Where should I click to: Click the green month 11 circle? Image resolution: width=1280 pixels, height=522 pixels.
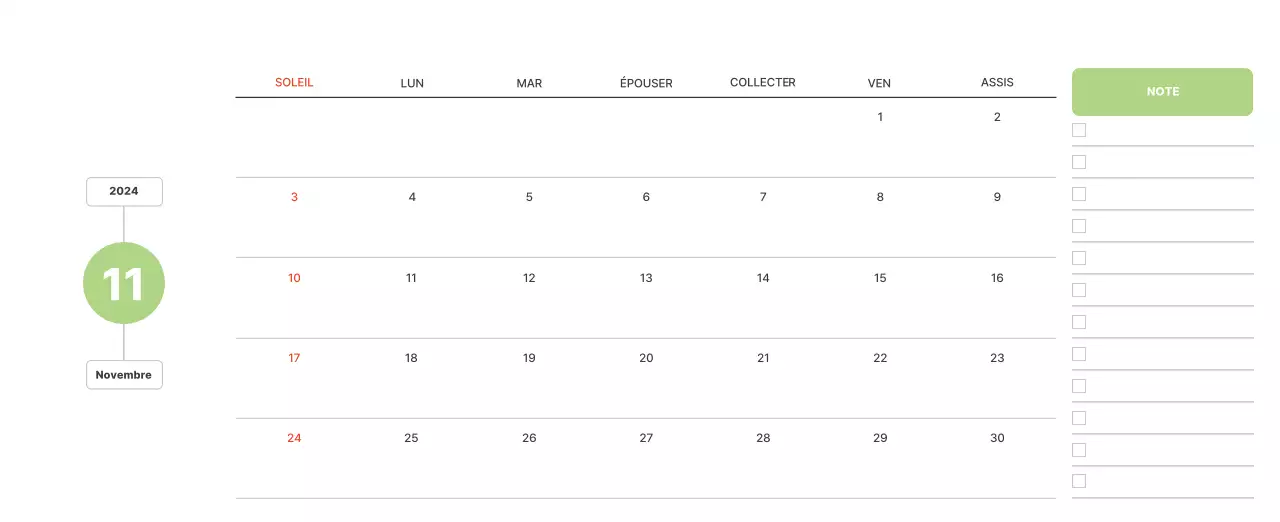(x=124, y=284)
